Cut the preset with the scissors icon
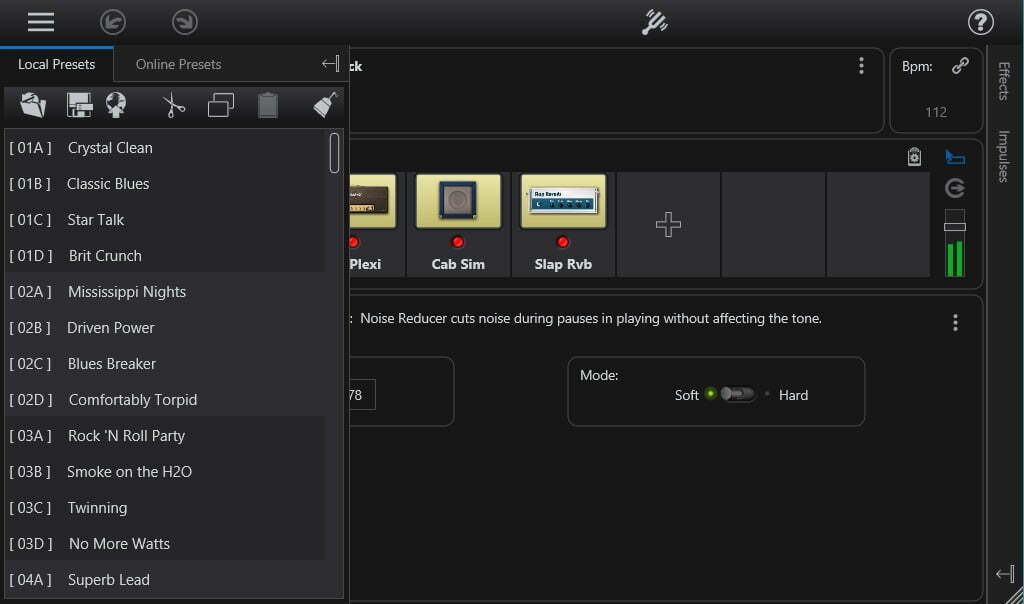 (x=174, y=105)
